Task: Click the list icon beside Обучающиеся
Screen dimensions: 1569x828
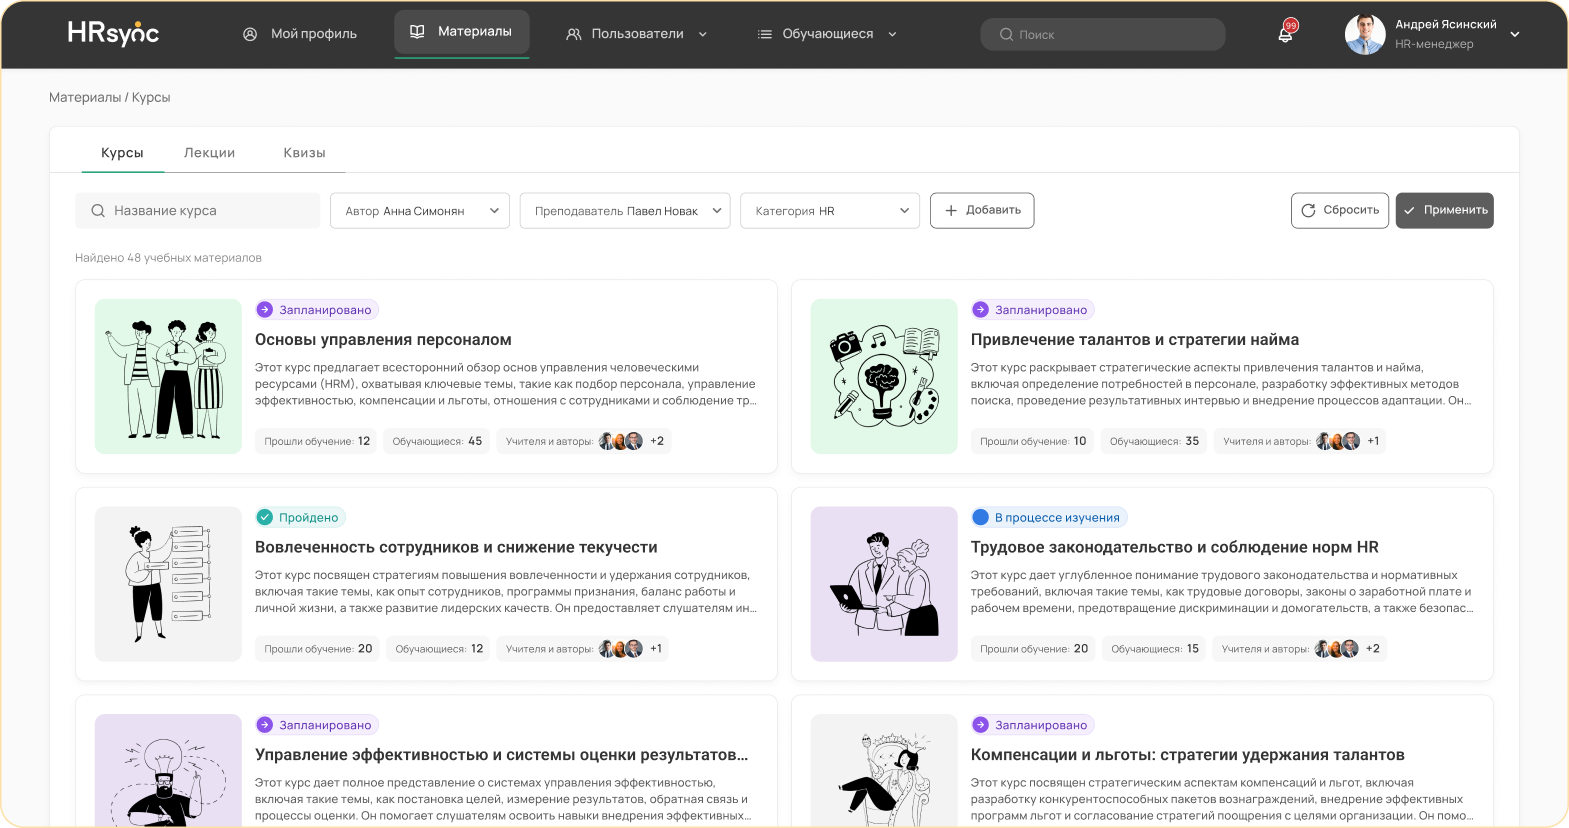Action: 765,34
